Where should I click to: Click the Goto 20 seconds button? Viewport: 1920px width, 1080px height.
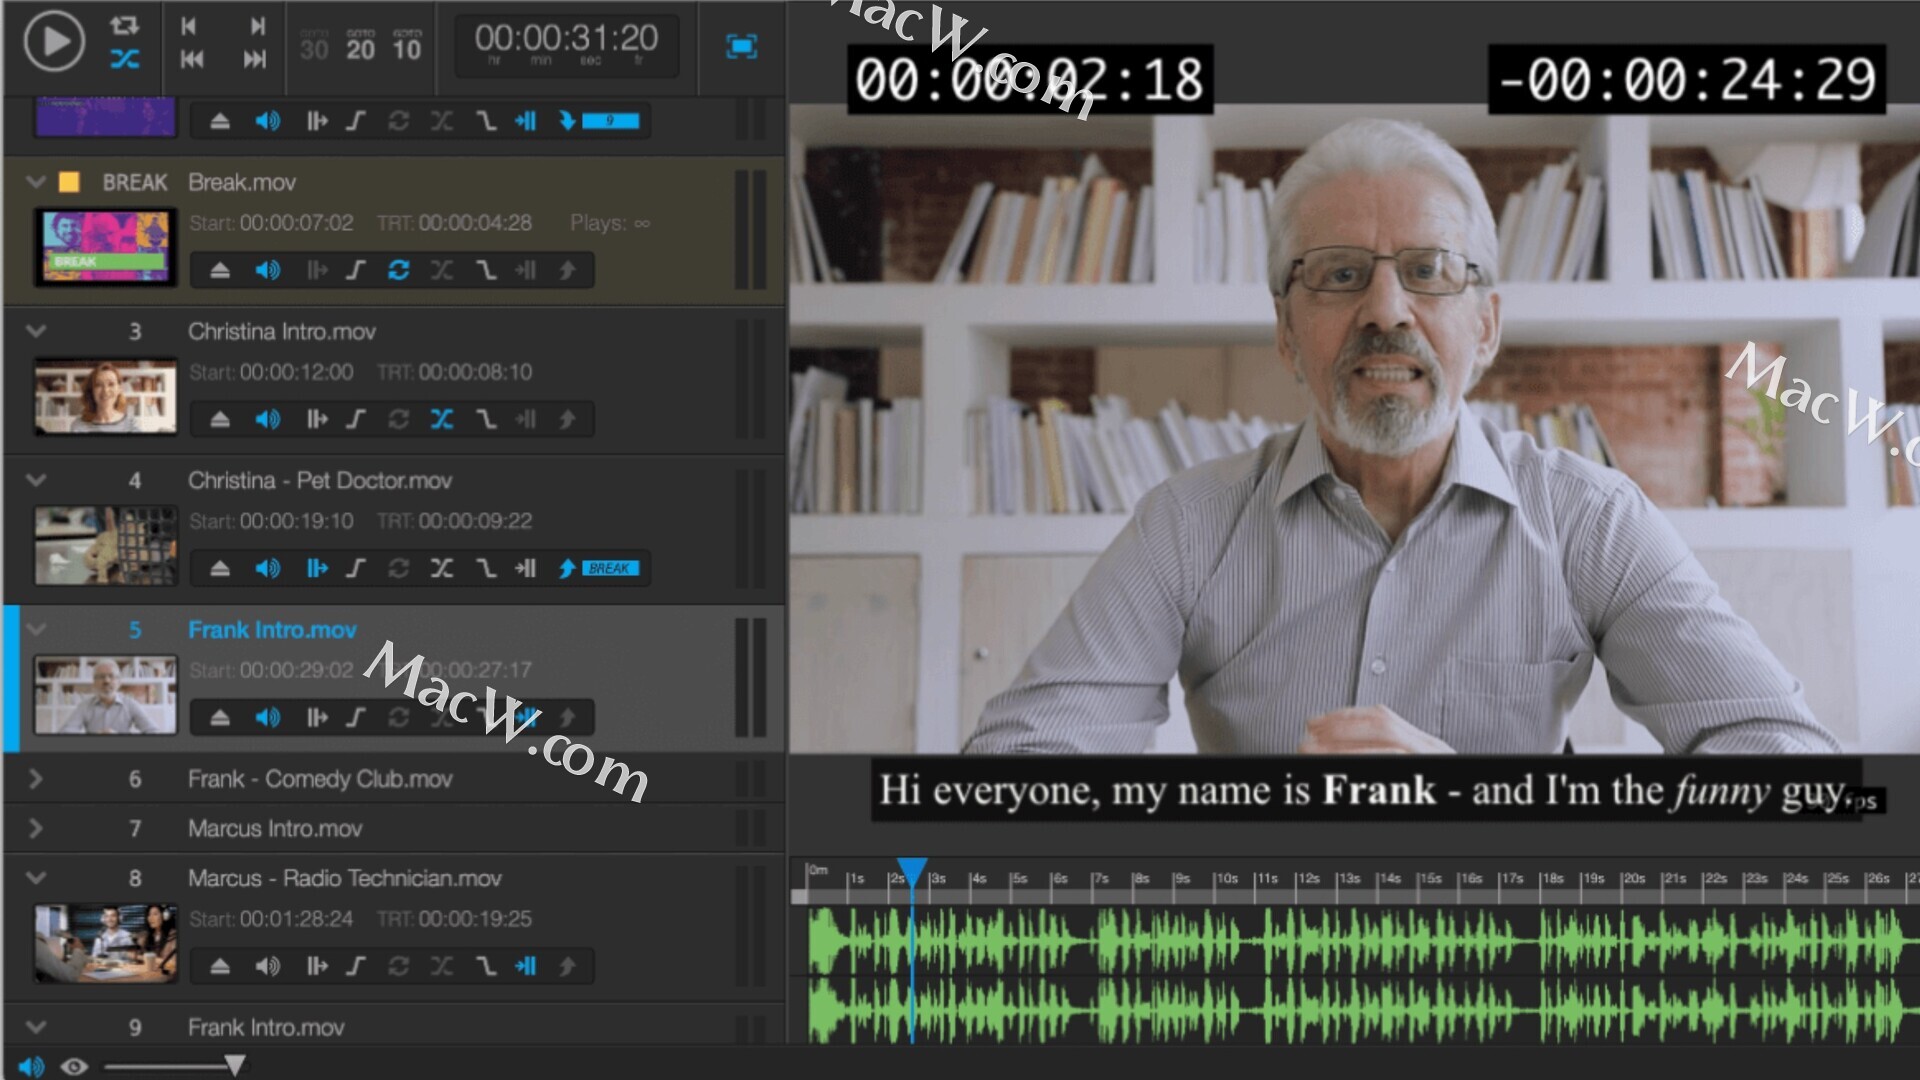pyautogui.click(x=360, y=45)
